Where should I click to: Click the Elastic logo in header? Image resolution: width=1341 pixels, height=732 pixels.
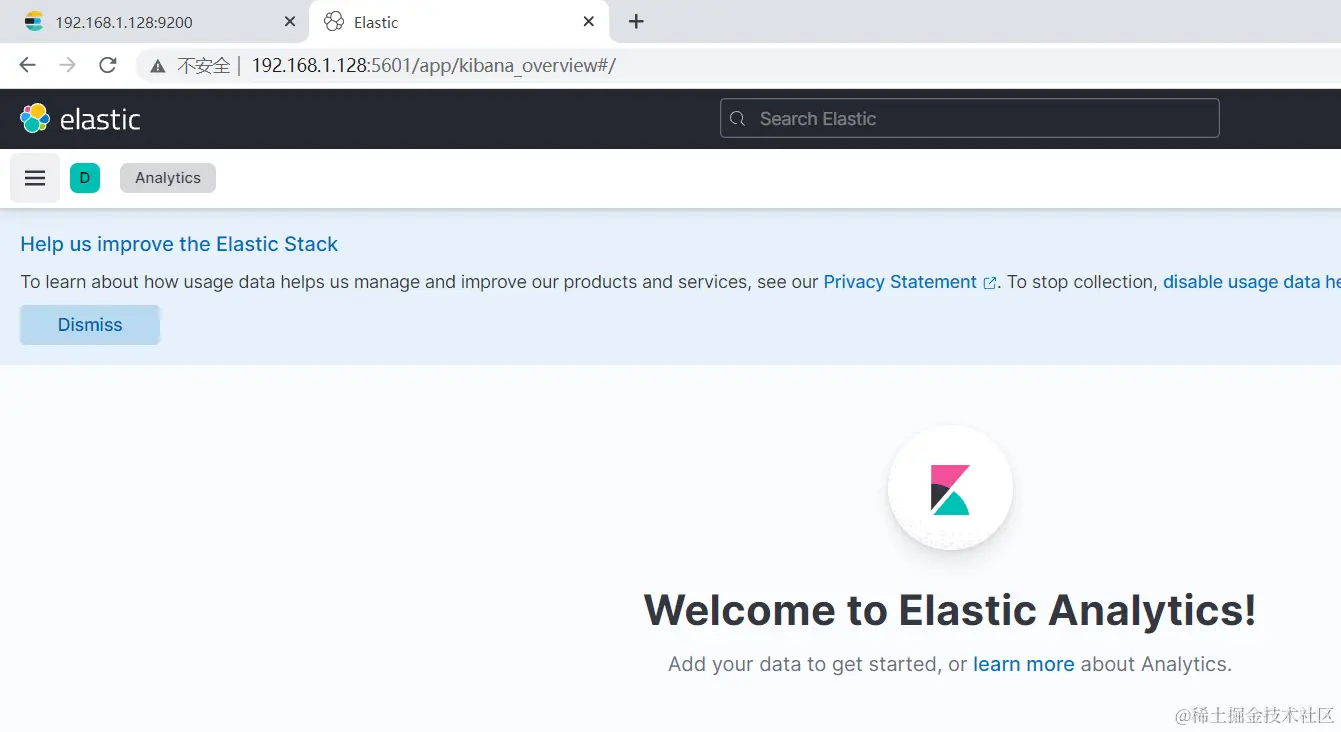click(x=80, y=119)
